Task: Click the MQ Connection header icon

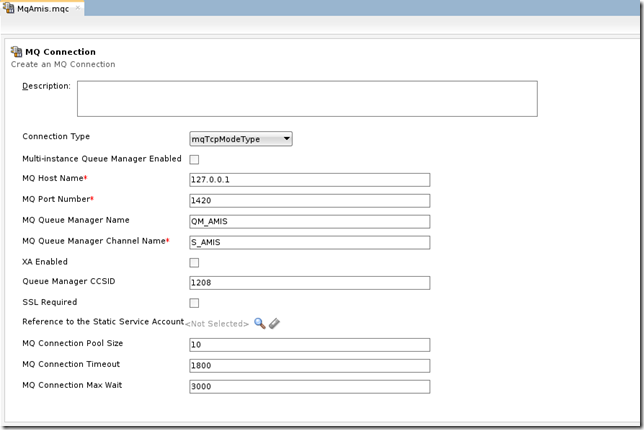Action: (x=15, y=51)
